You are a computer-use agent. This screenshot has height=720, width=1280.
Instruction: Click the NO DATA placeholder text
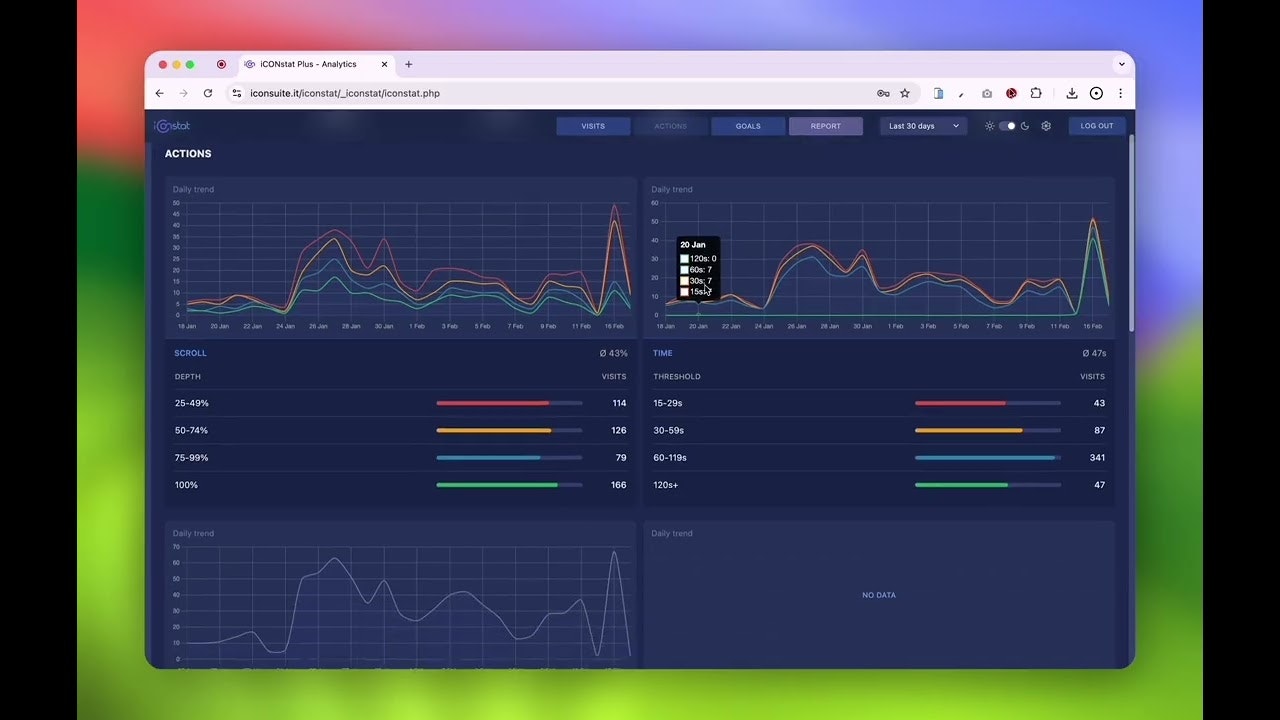coord(879,595)
